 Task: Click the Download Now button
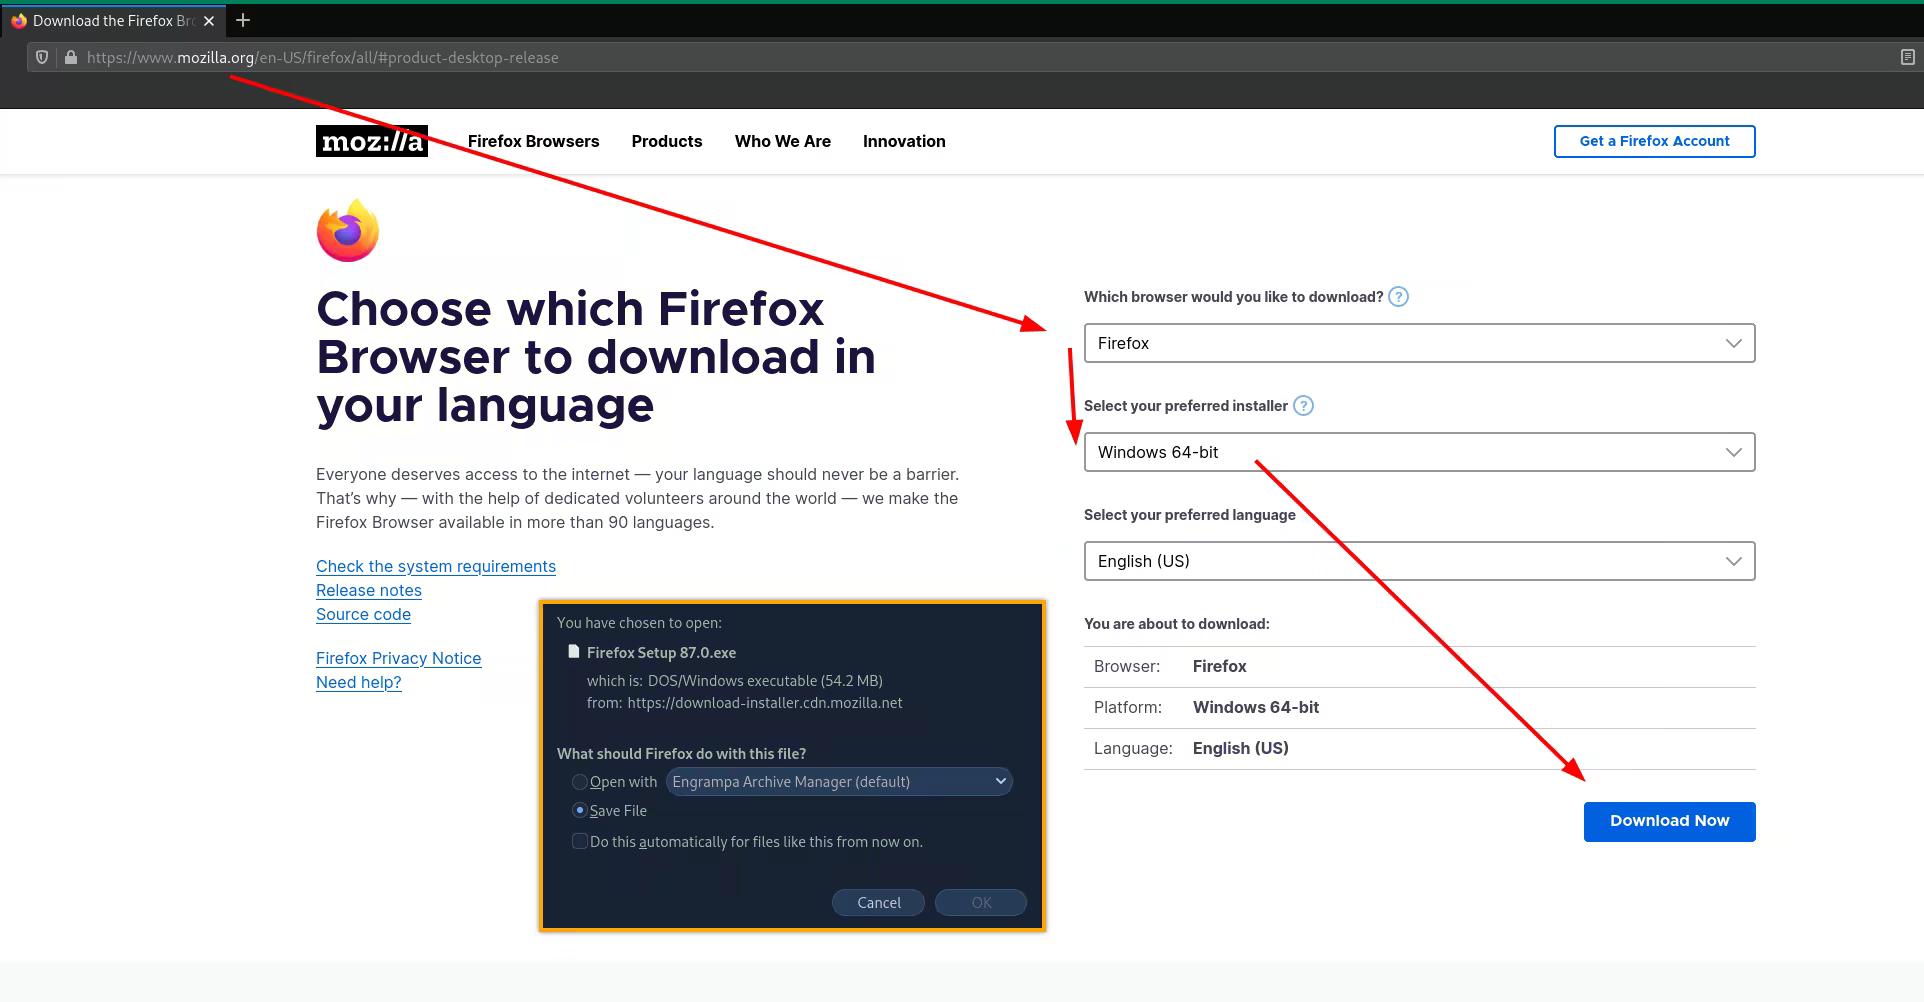pyautogui.click(x=1669, y=821)
